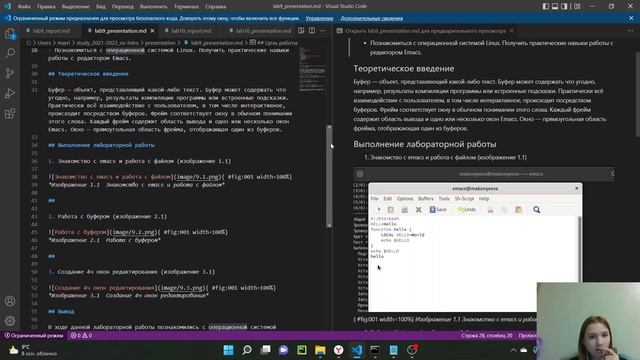Open the Manage gear icon
640x360 pixels.
coord(10,321)
